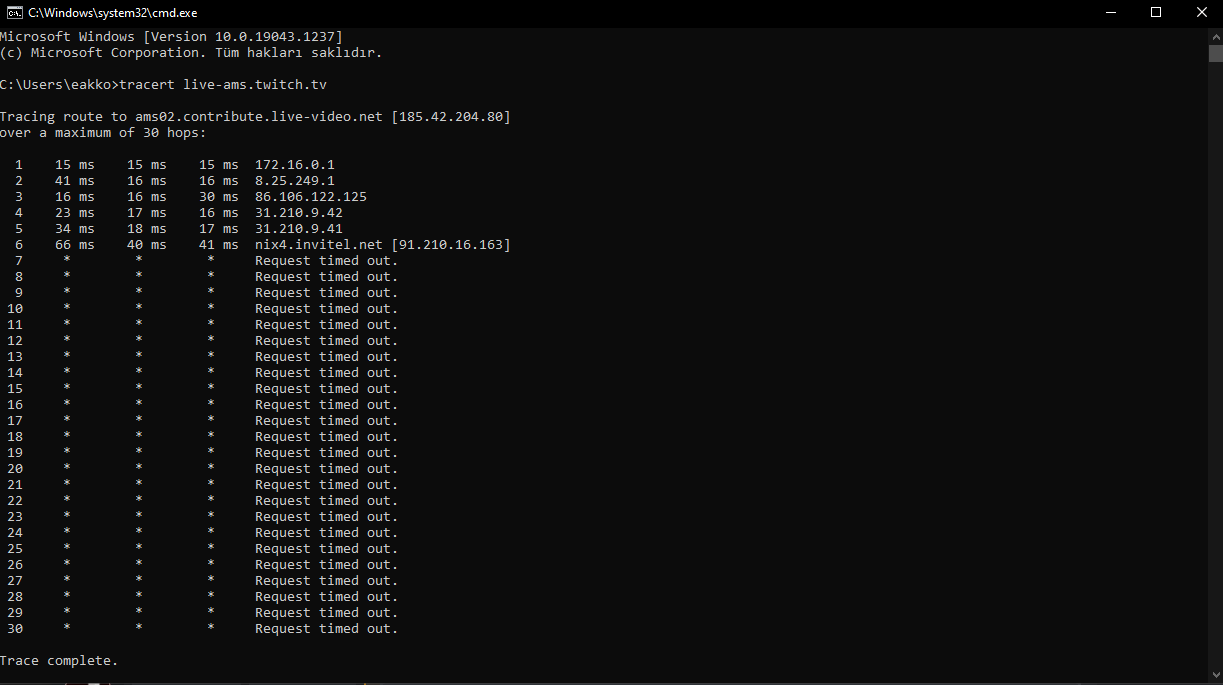
Task: Click the empty scrollbar track below thumb
Action: pyautogui.click(x=1215, y=370)
